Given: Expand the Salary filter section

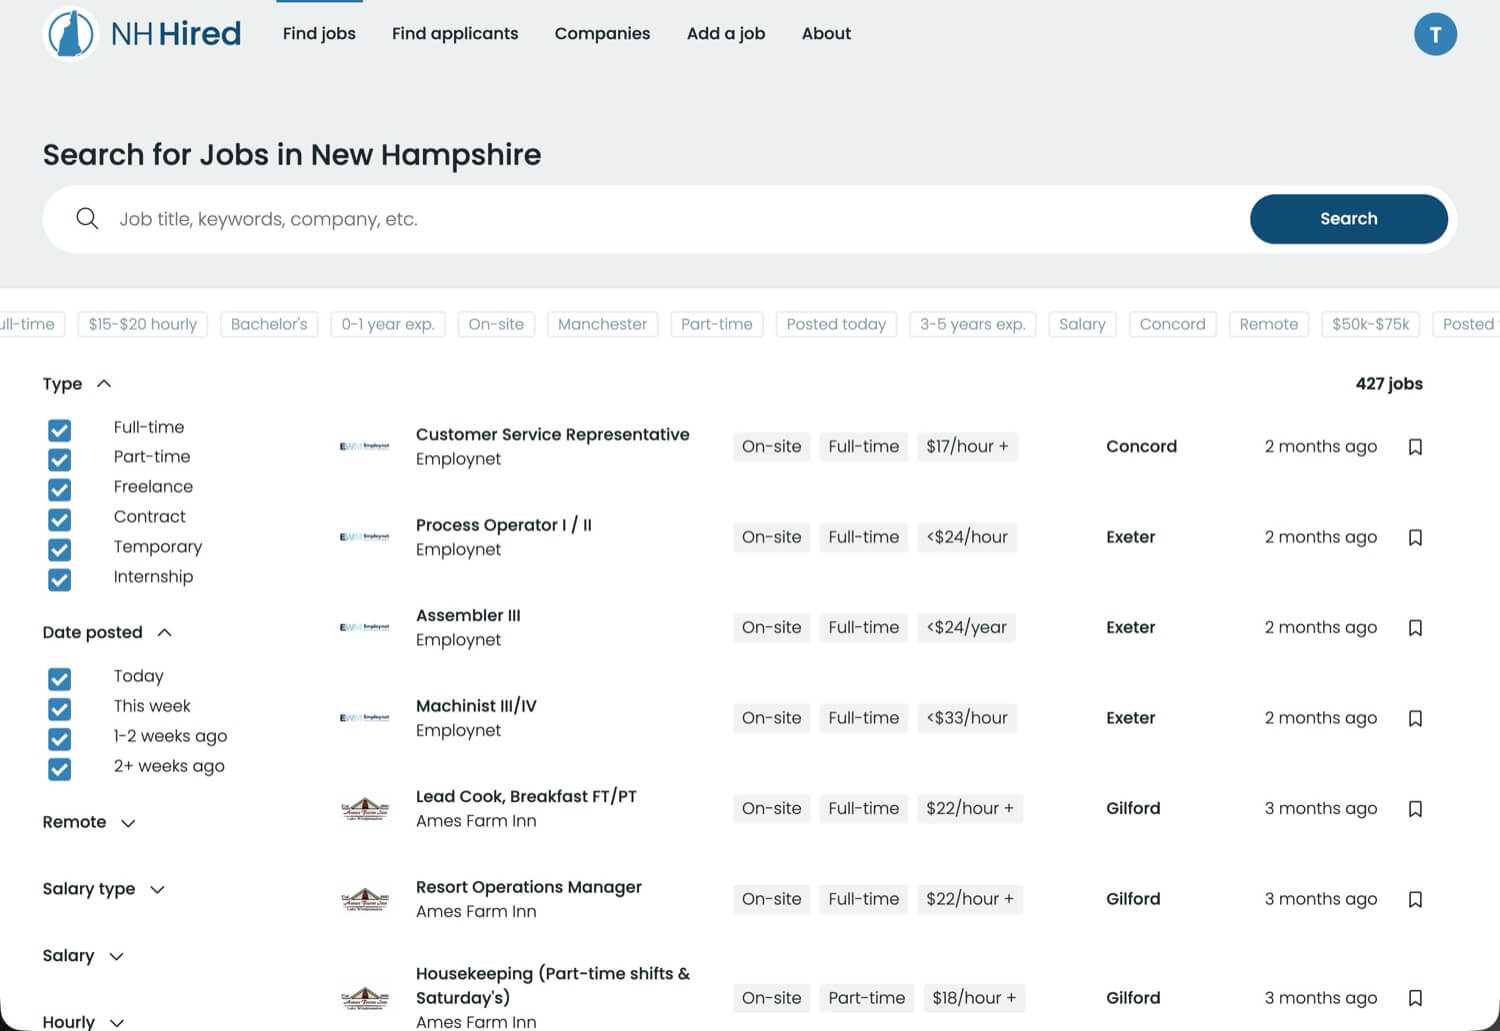Looking at the screenshot, I should pyautogui.click(x=83, y=956).
